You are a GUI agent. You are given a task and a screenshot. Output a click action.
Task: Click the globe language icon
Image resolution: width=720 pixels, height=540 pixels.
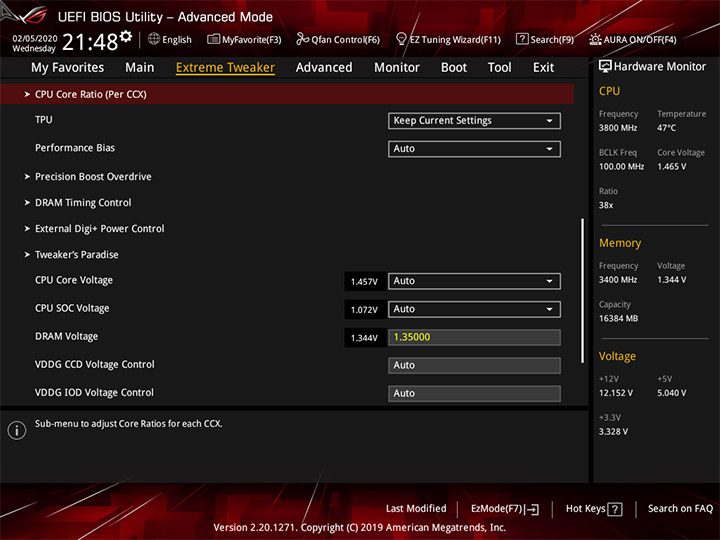[154, 39]
